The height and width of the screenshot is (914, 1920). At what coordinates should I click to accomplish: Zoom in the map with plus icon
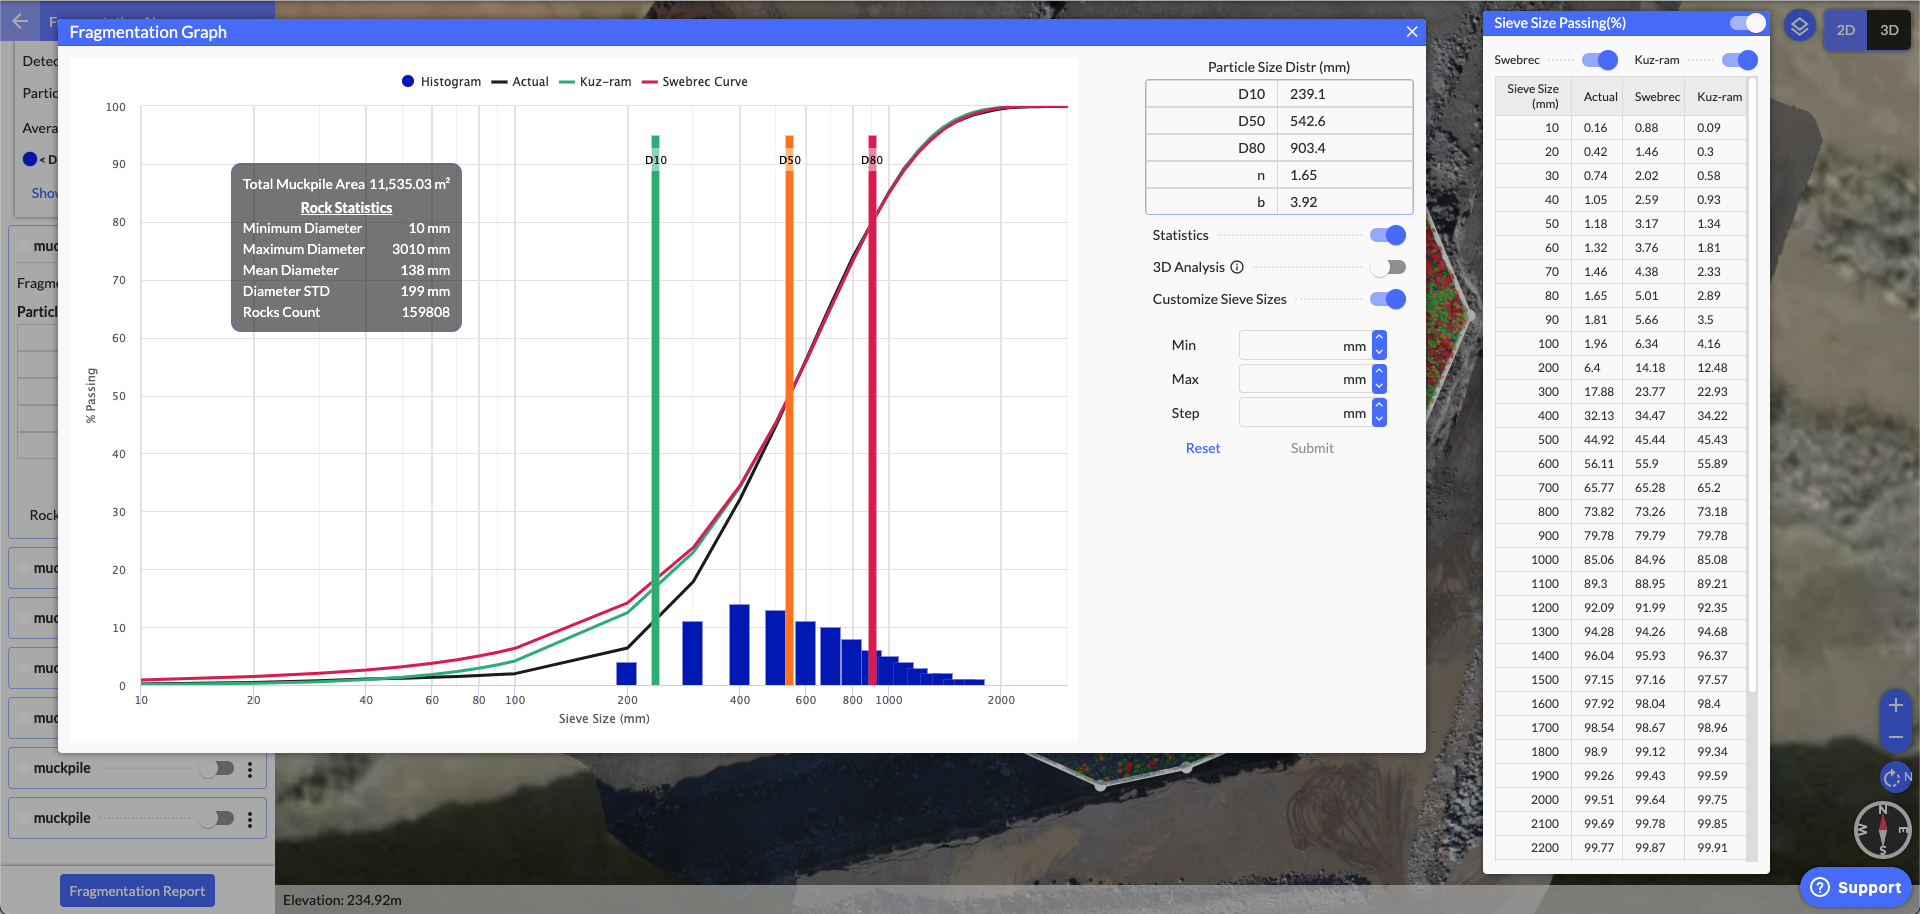coord(1895,705)
